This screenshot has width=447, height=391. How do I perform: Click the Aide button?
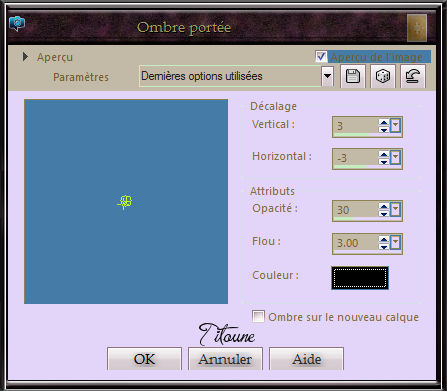click(306, 359)
